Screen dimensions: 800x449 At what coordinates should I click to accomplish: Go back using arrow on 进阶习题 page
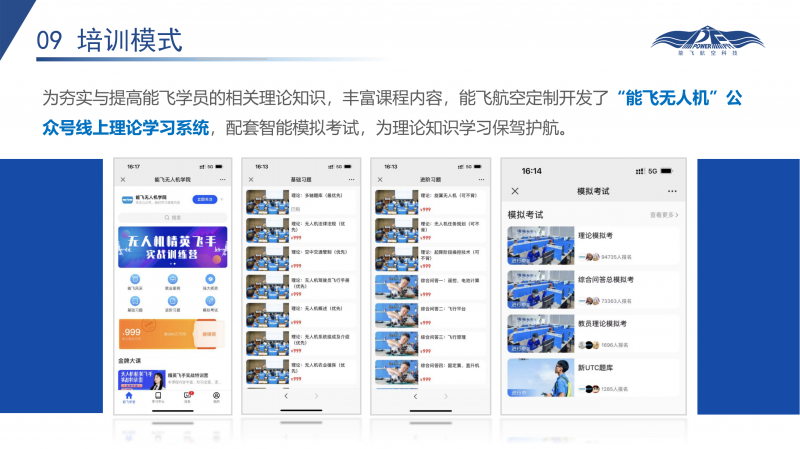(415, 396)
